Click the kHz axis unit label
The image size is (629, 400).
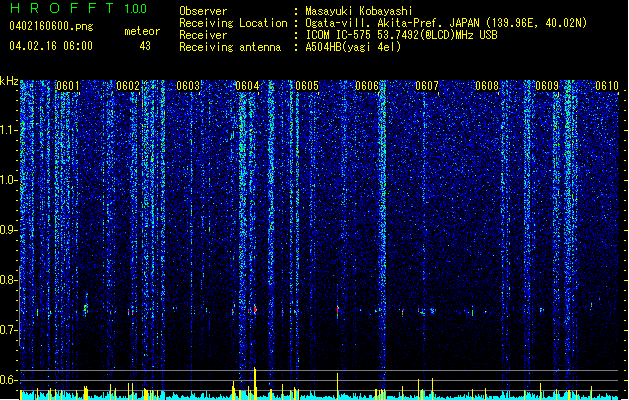[9, 81]
